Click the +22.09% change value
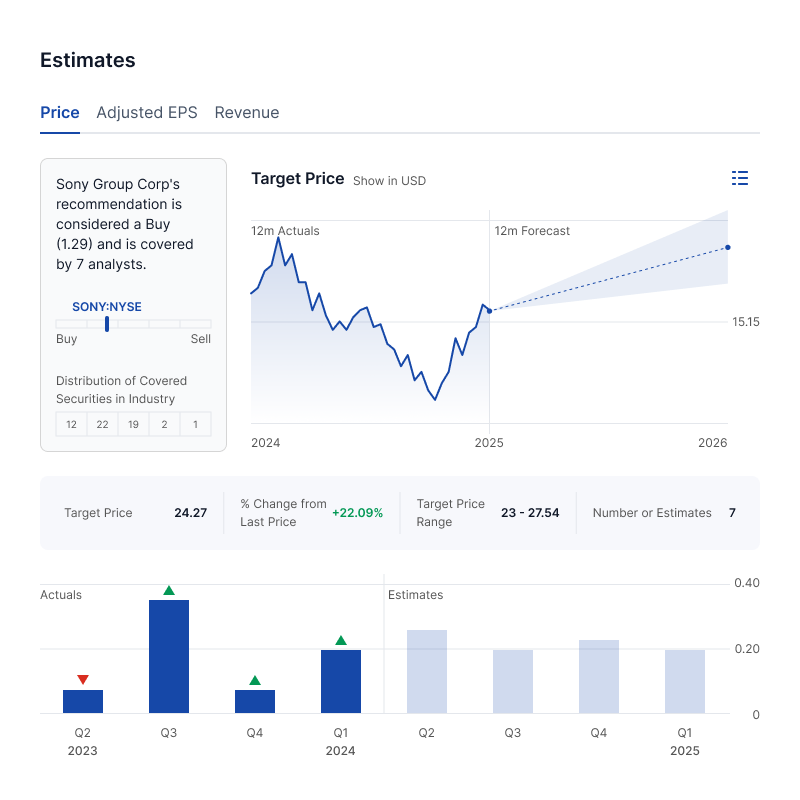The width and height of the screenshot is (800, 800). point(358,513)
